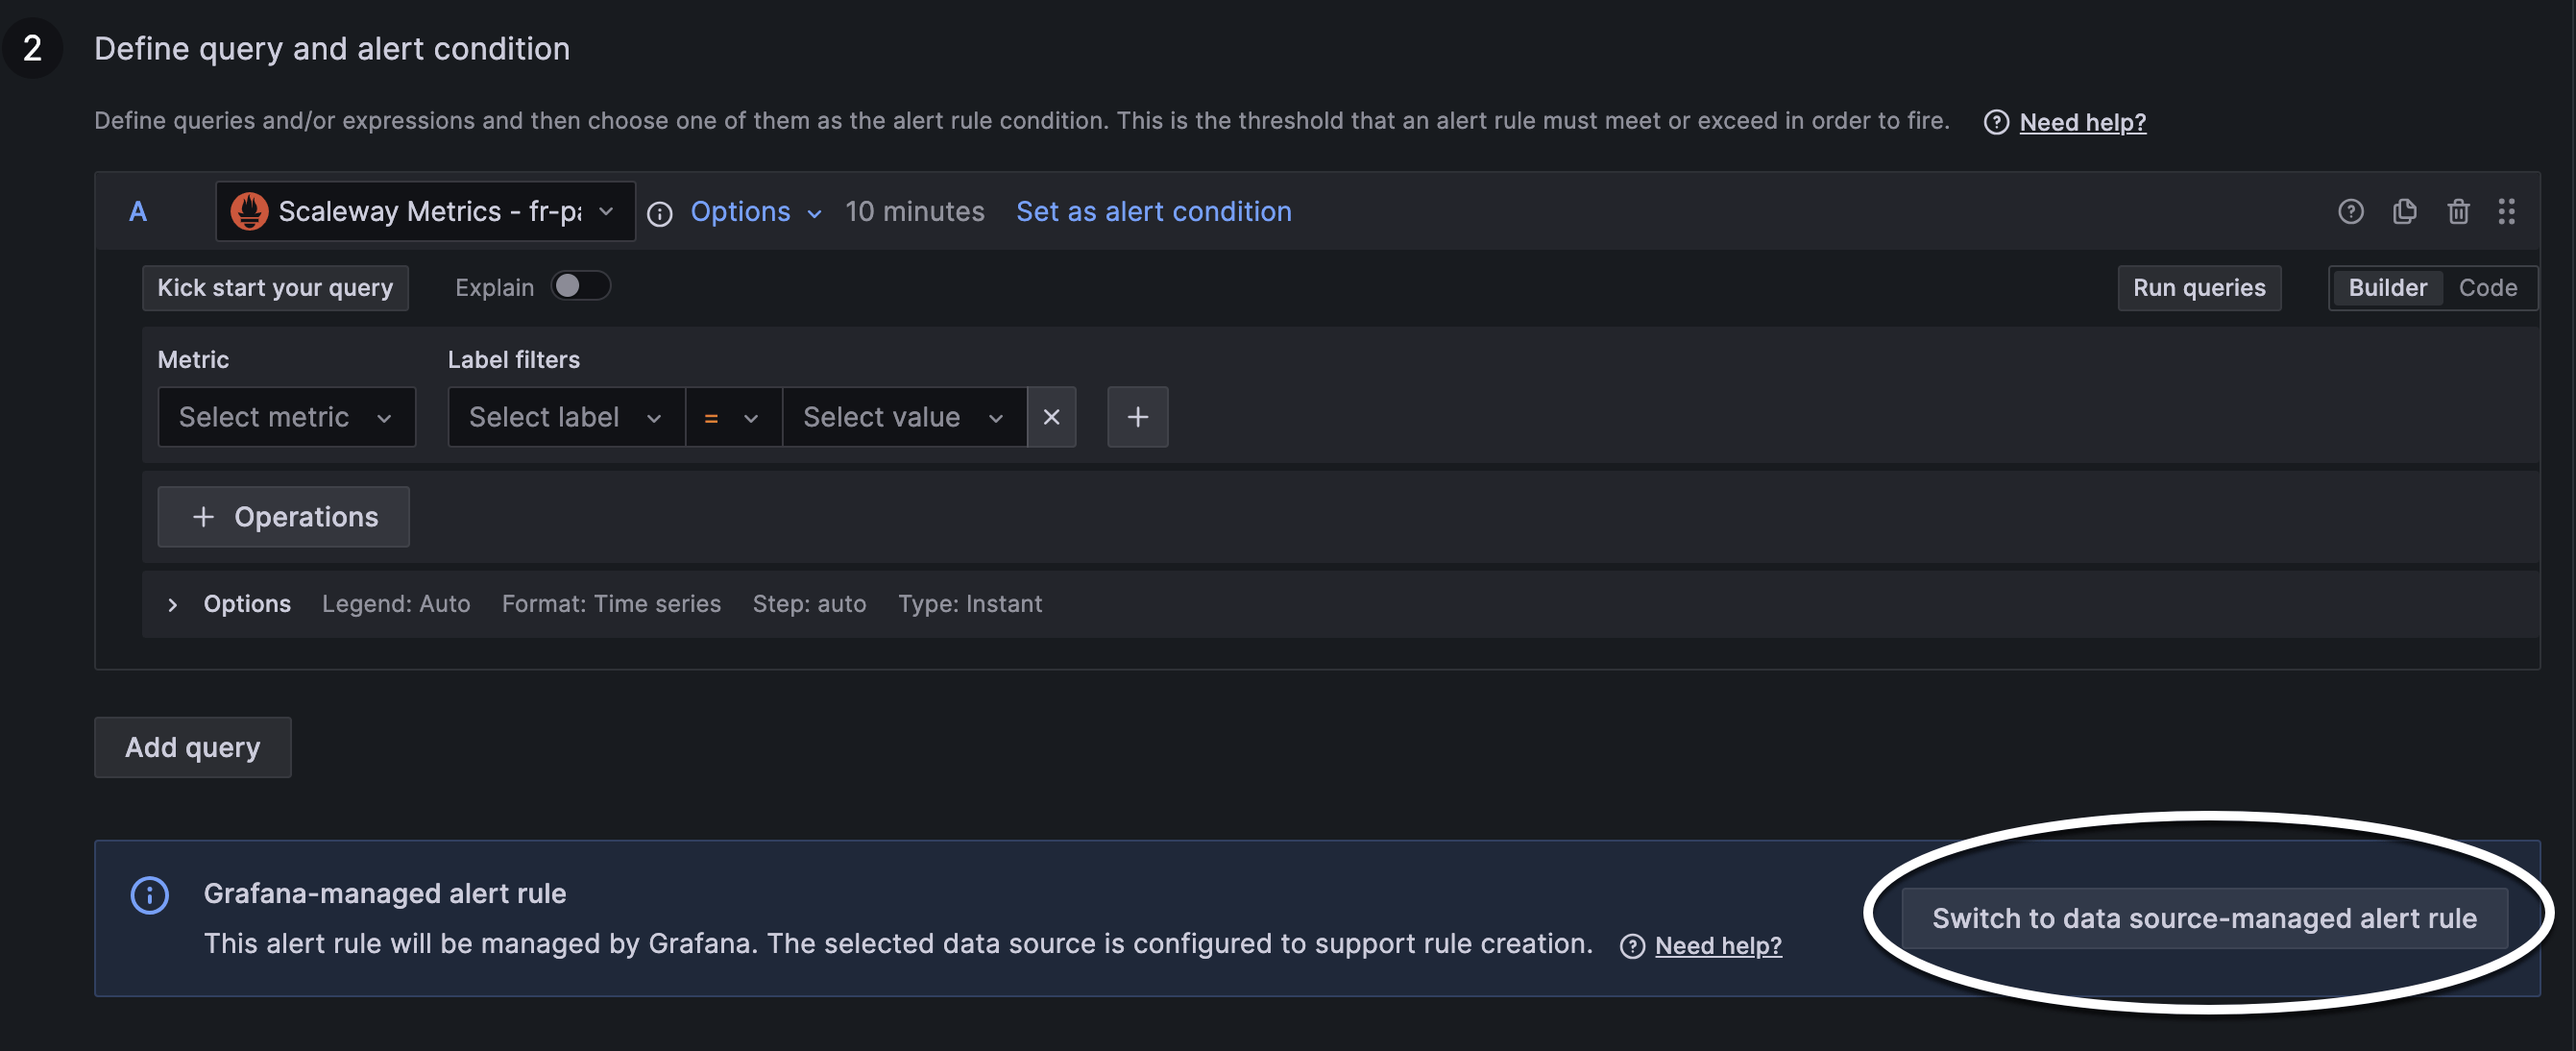The image size is (2576, 1051).
Task: Click Run queries button
Action: click(x=2199, y=288)
